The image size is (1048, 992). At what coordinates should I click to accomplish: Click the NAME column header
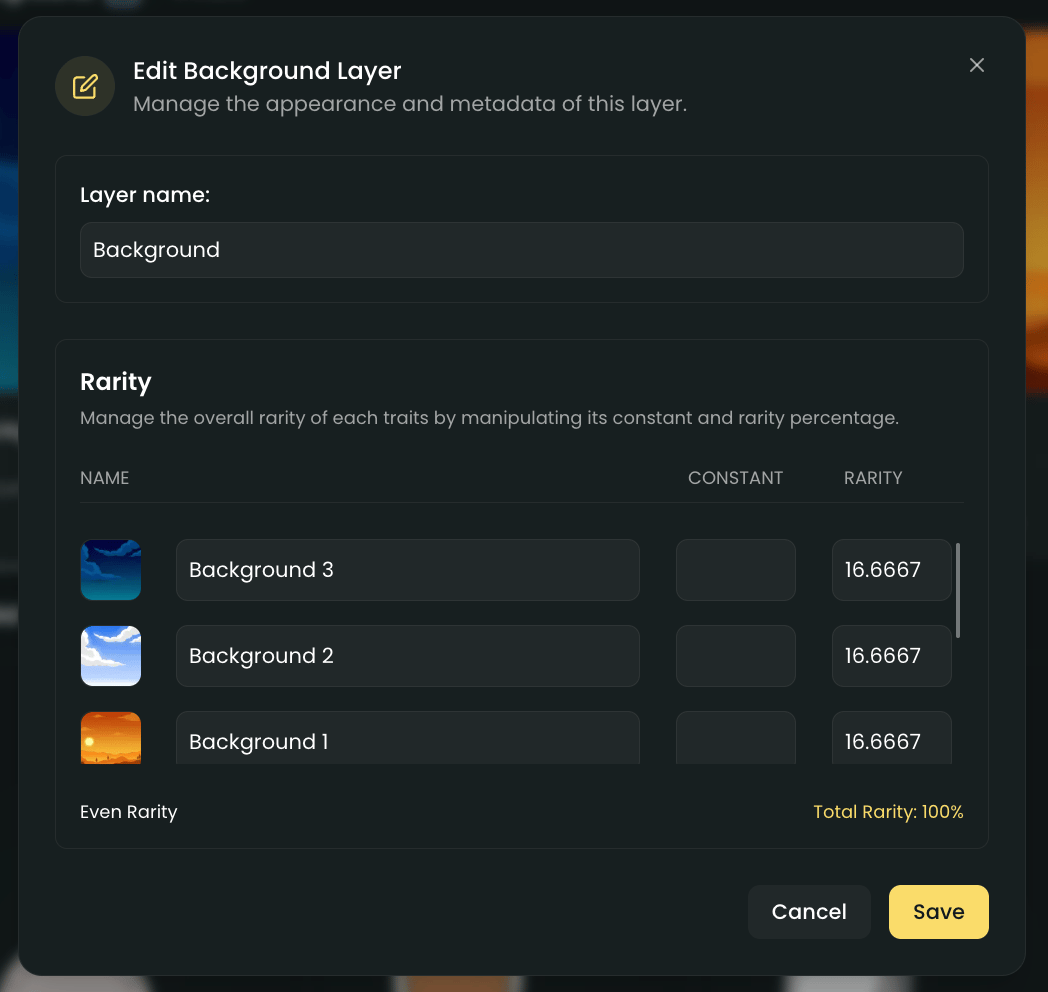105,478
